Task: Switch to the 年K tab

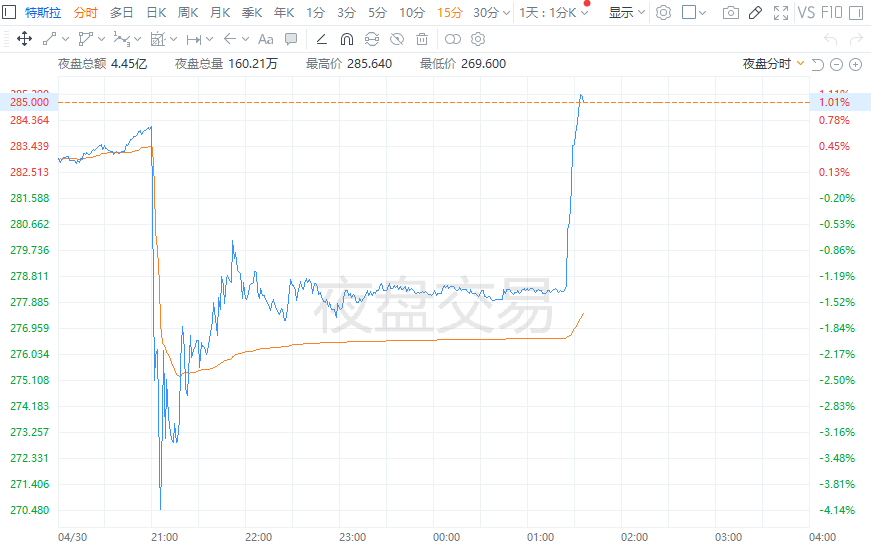Action: 284,12
